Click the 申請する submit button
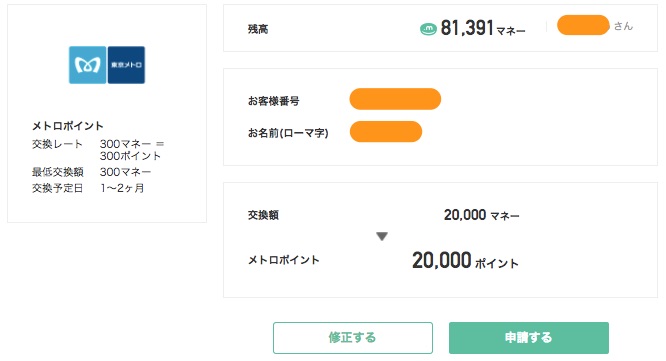 (x=529, y=338)
